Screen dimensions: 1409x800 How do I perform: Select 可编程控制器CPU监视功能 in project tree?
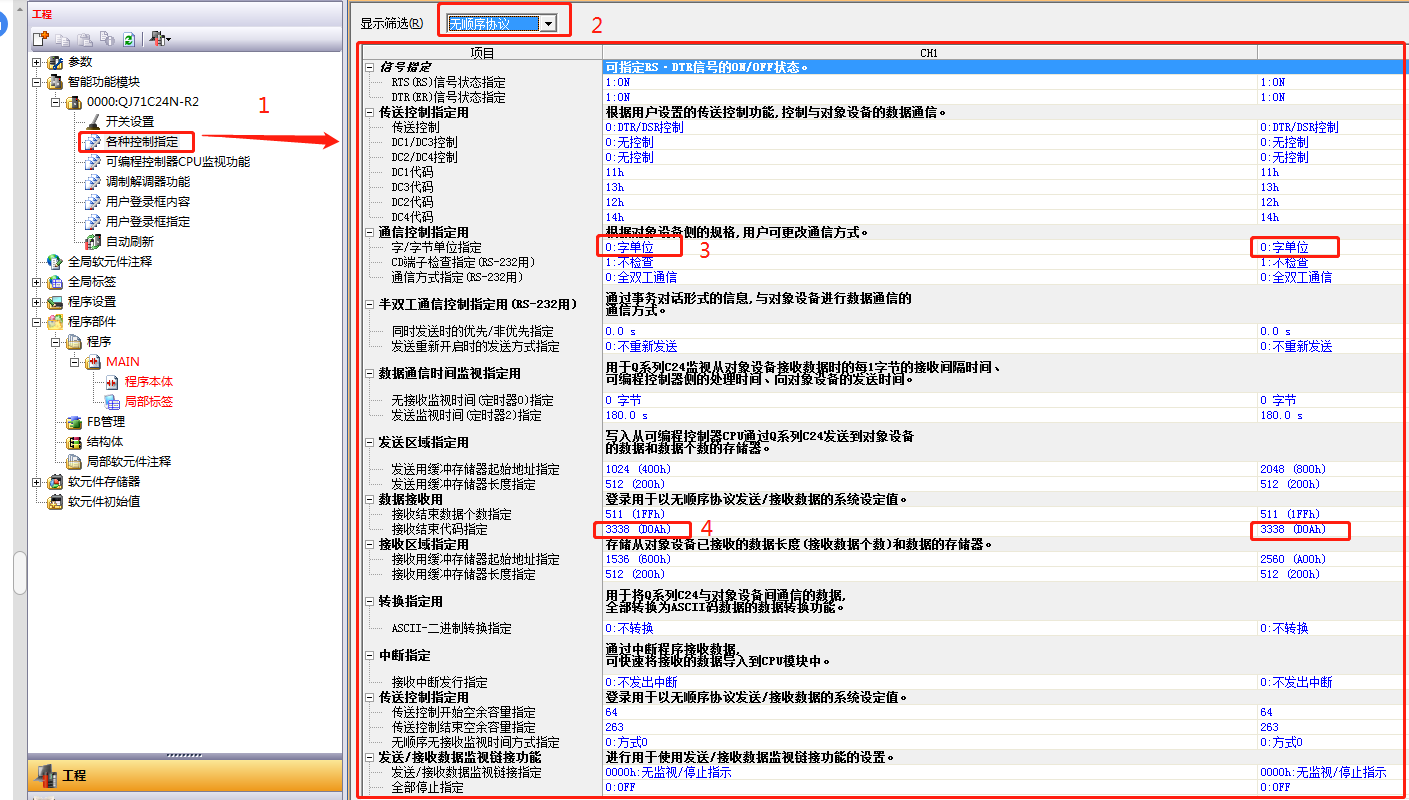pyautogui.click(x=177, y=162)
